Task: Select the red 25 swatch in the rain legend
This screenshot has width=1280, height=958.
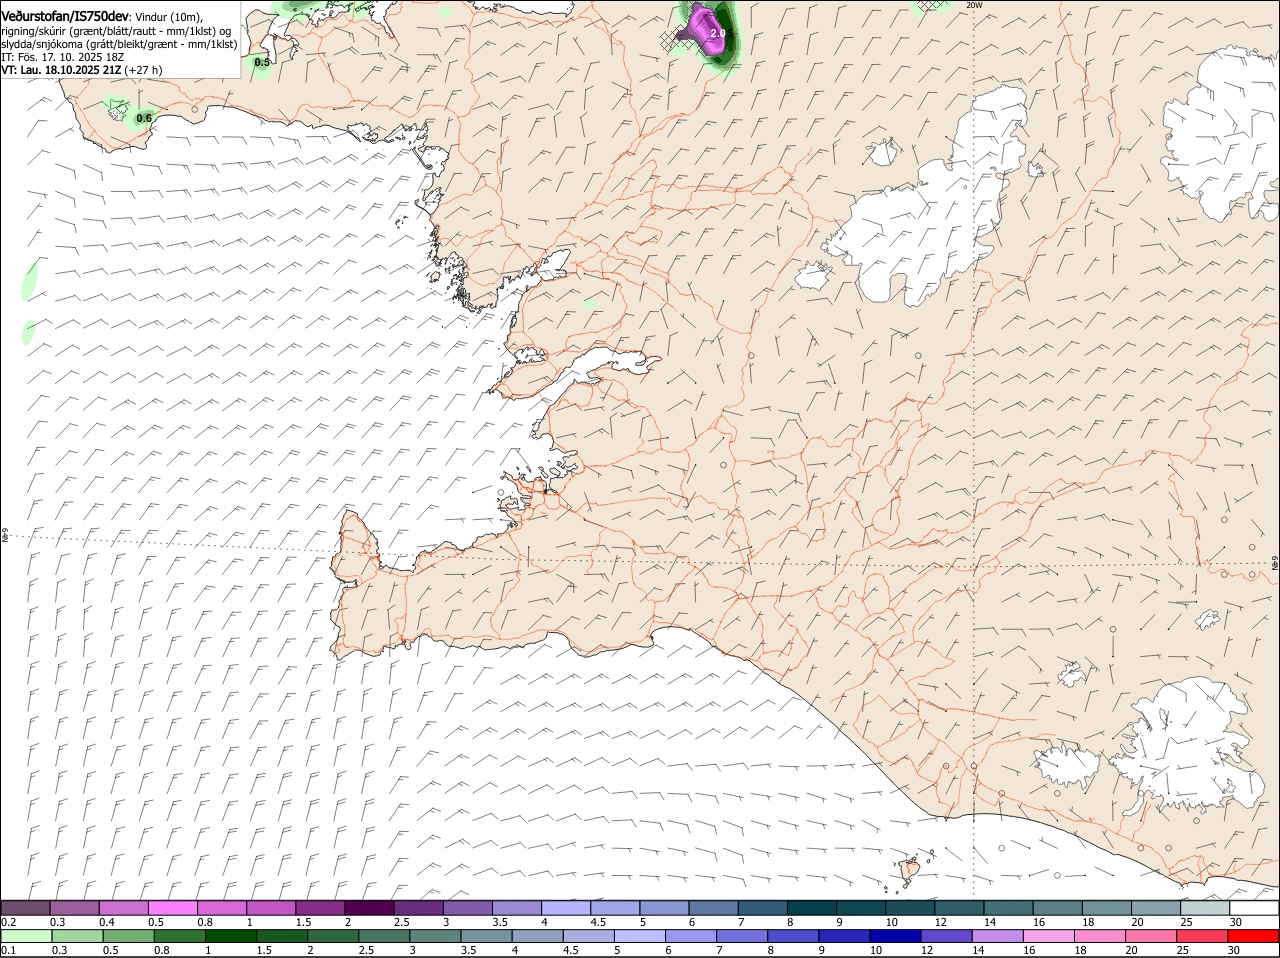Action: tap(1202, 936)
